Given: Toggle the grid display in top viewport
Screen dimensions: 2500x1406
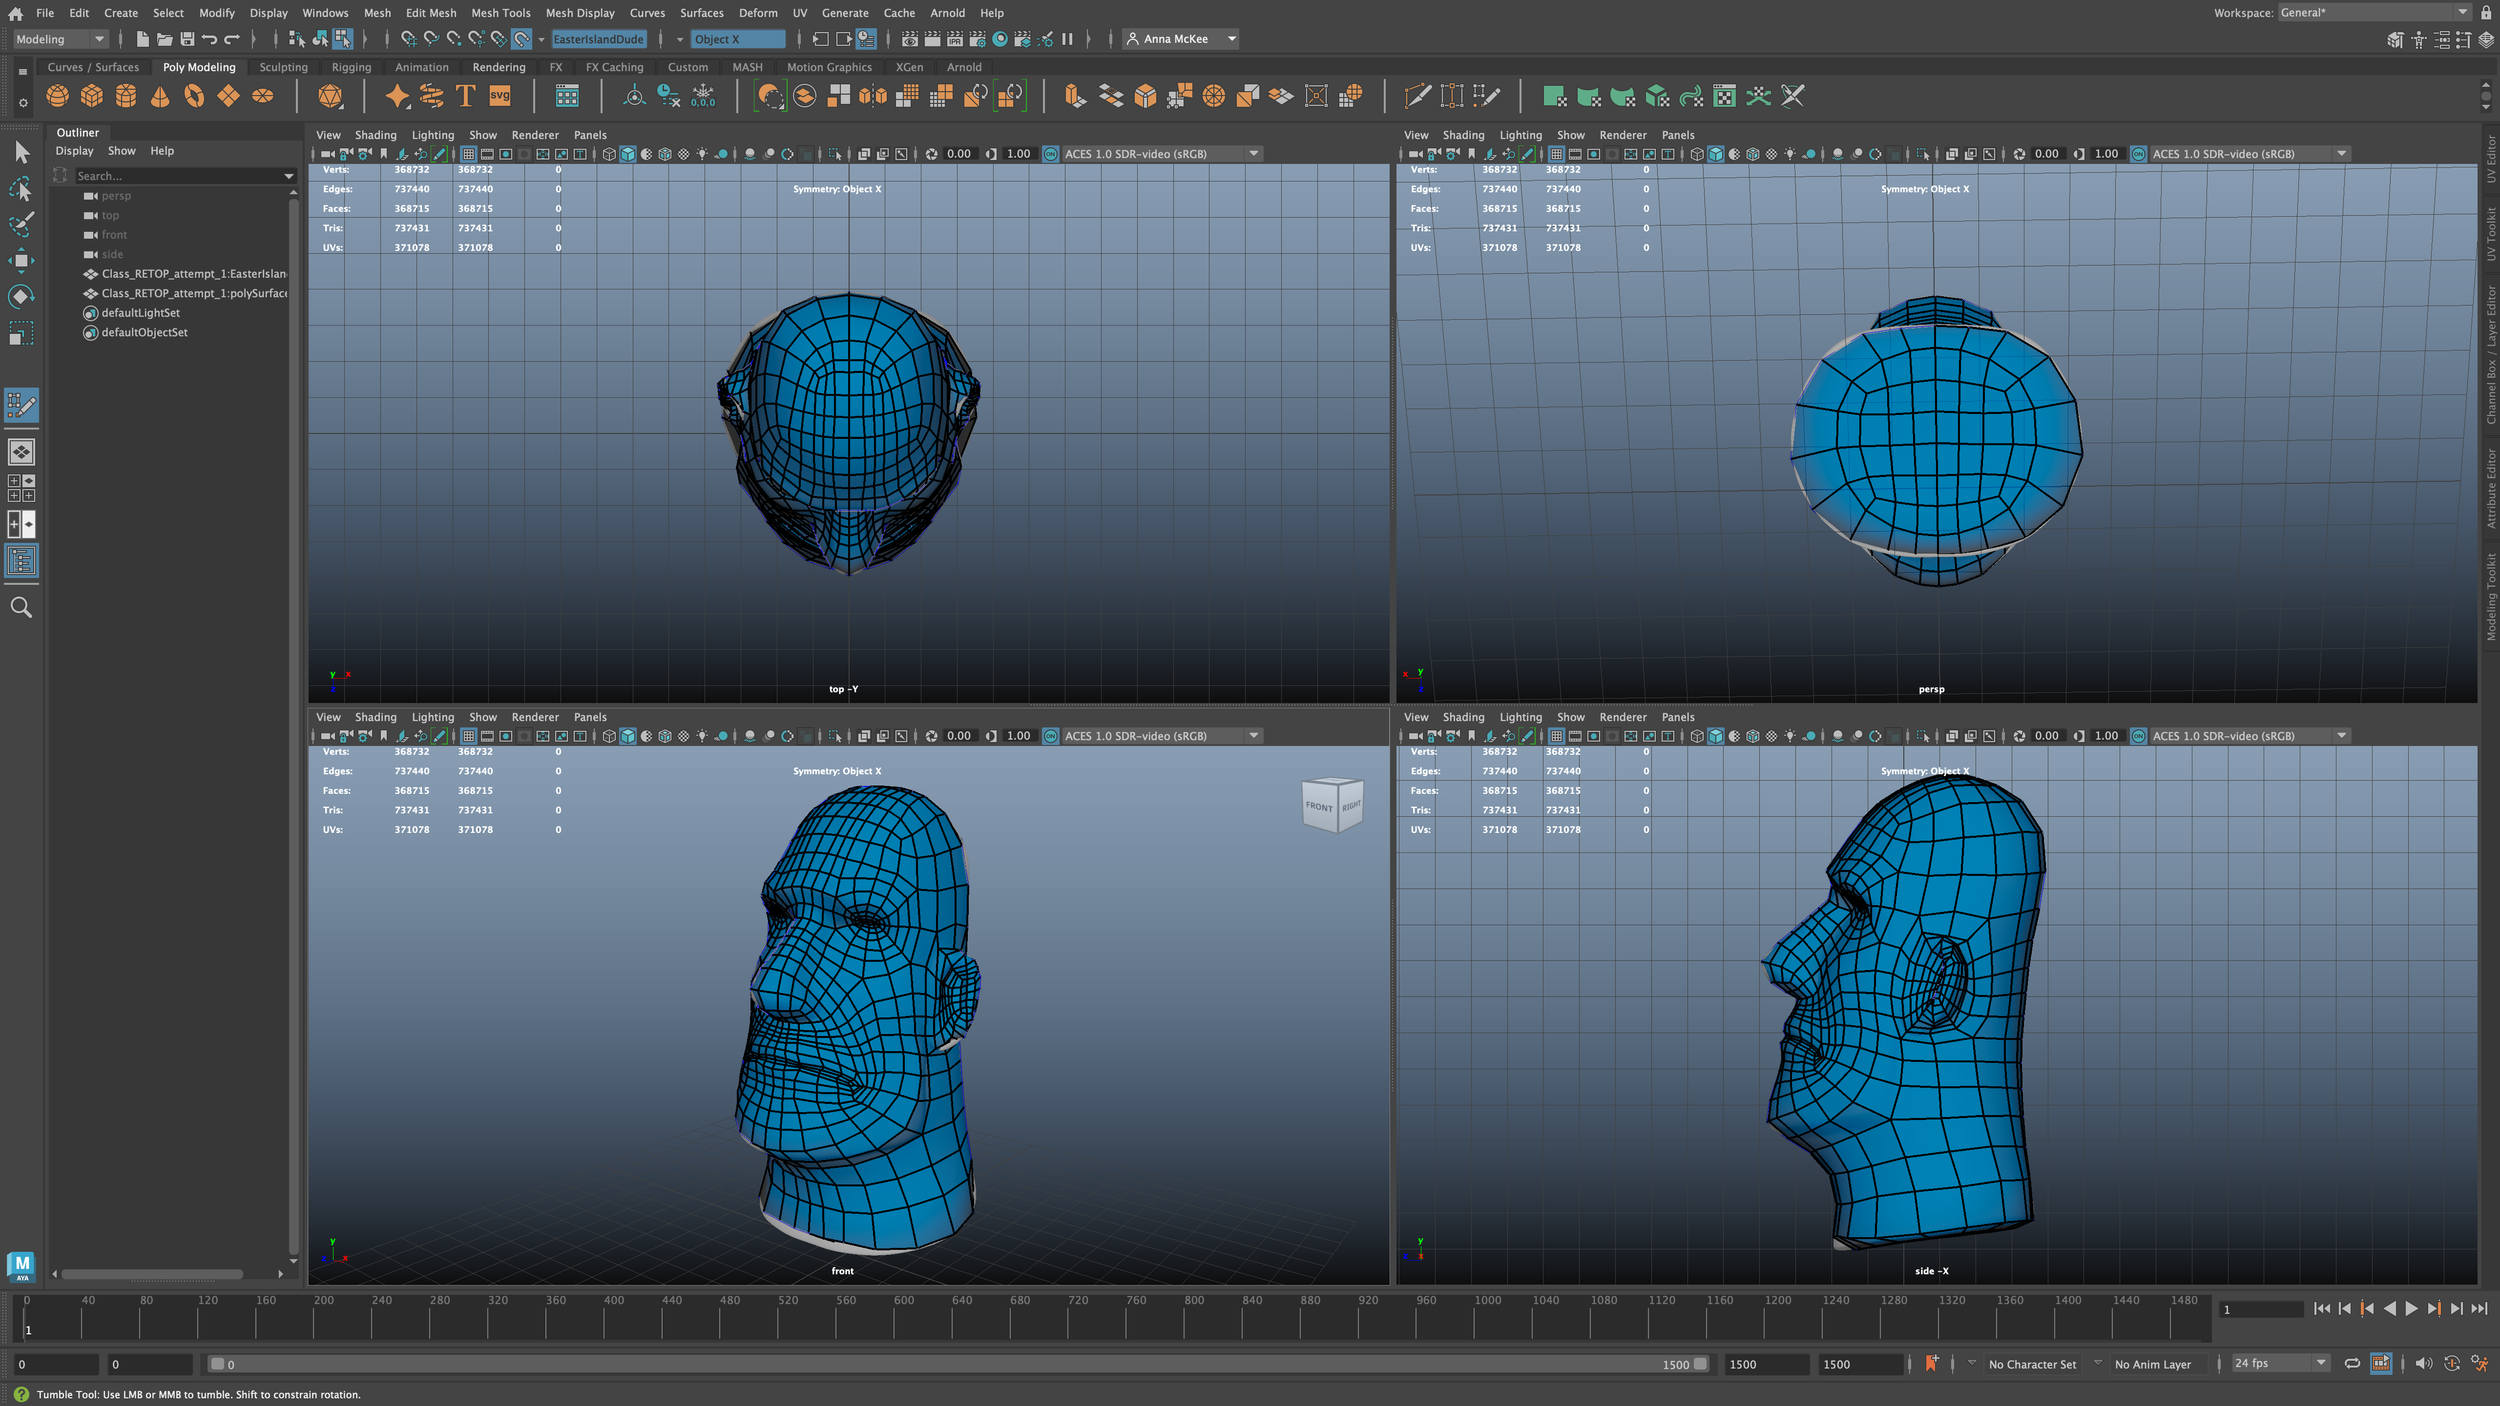Looking at the screenshot, I should point(468,154).
